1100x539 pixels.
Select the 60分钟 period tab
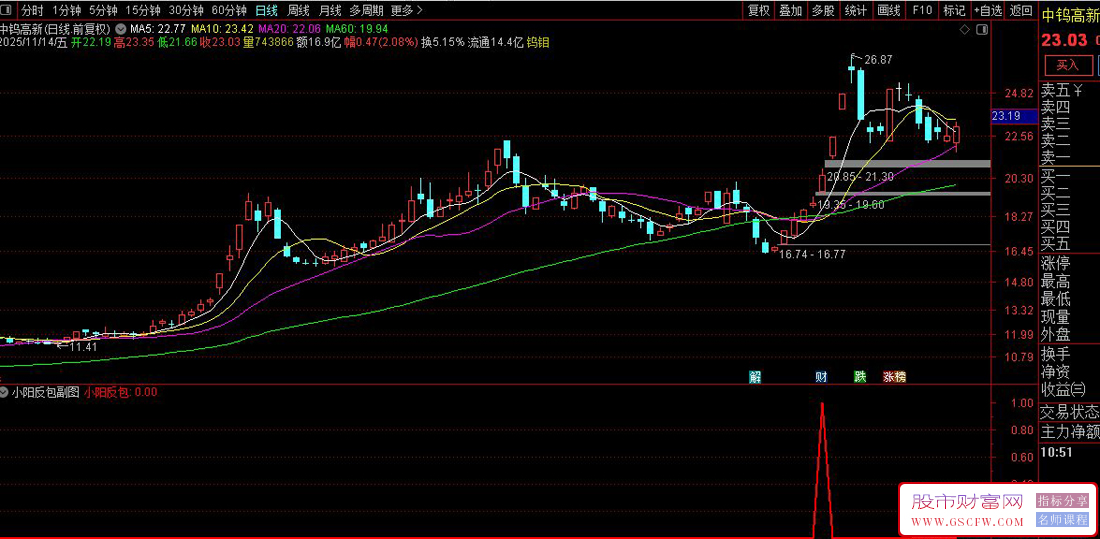tap(229, 10)
